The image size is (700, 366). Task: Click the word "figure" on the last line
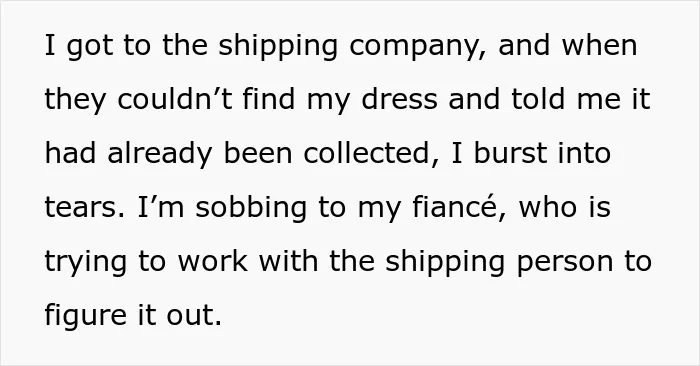point(86,316)
